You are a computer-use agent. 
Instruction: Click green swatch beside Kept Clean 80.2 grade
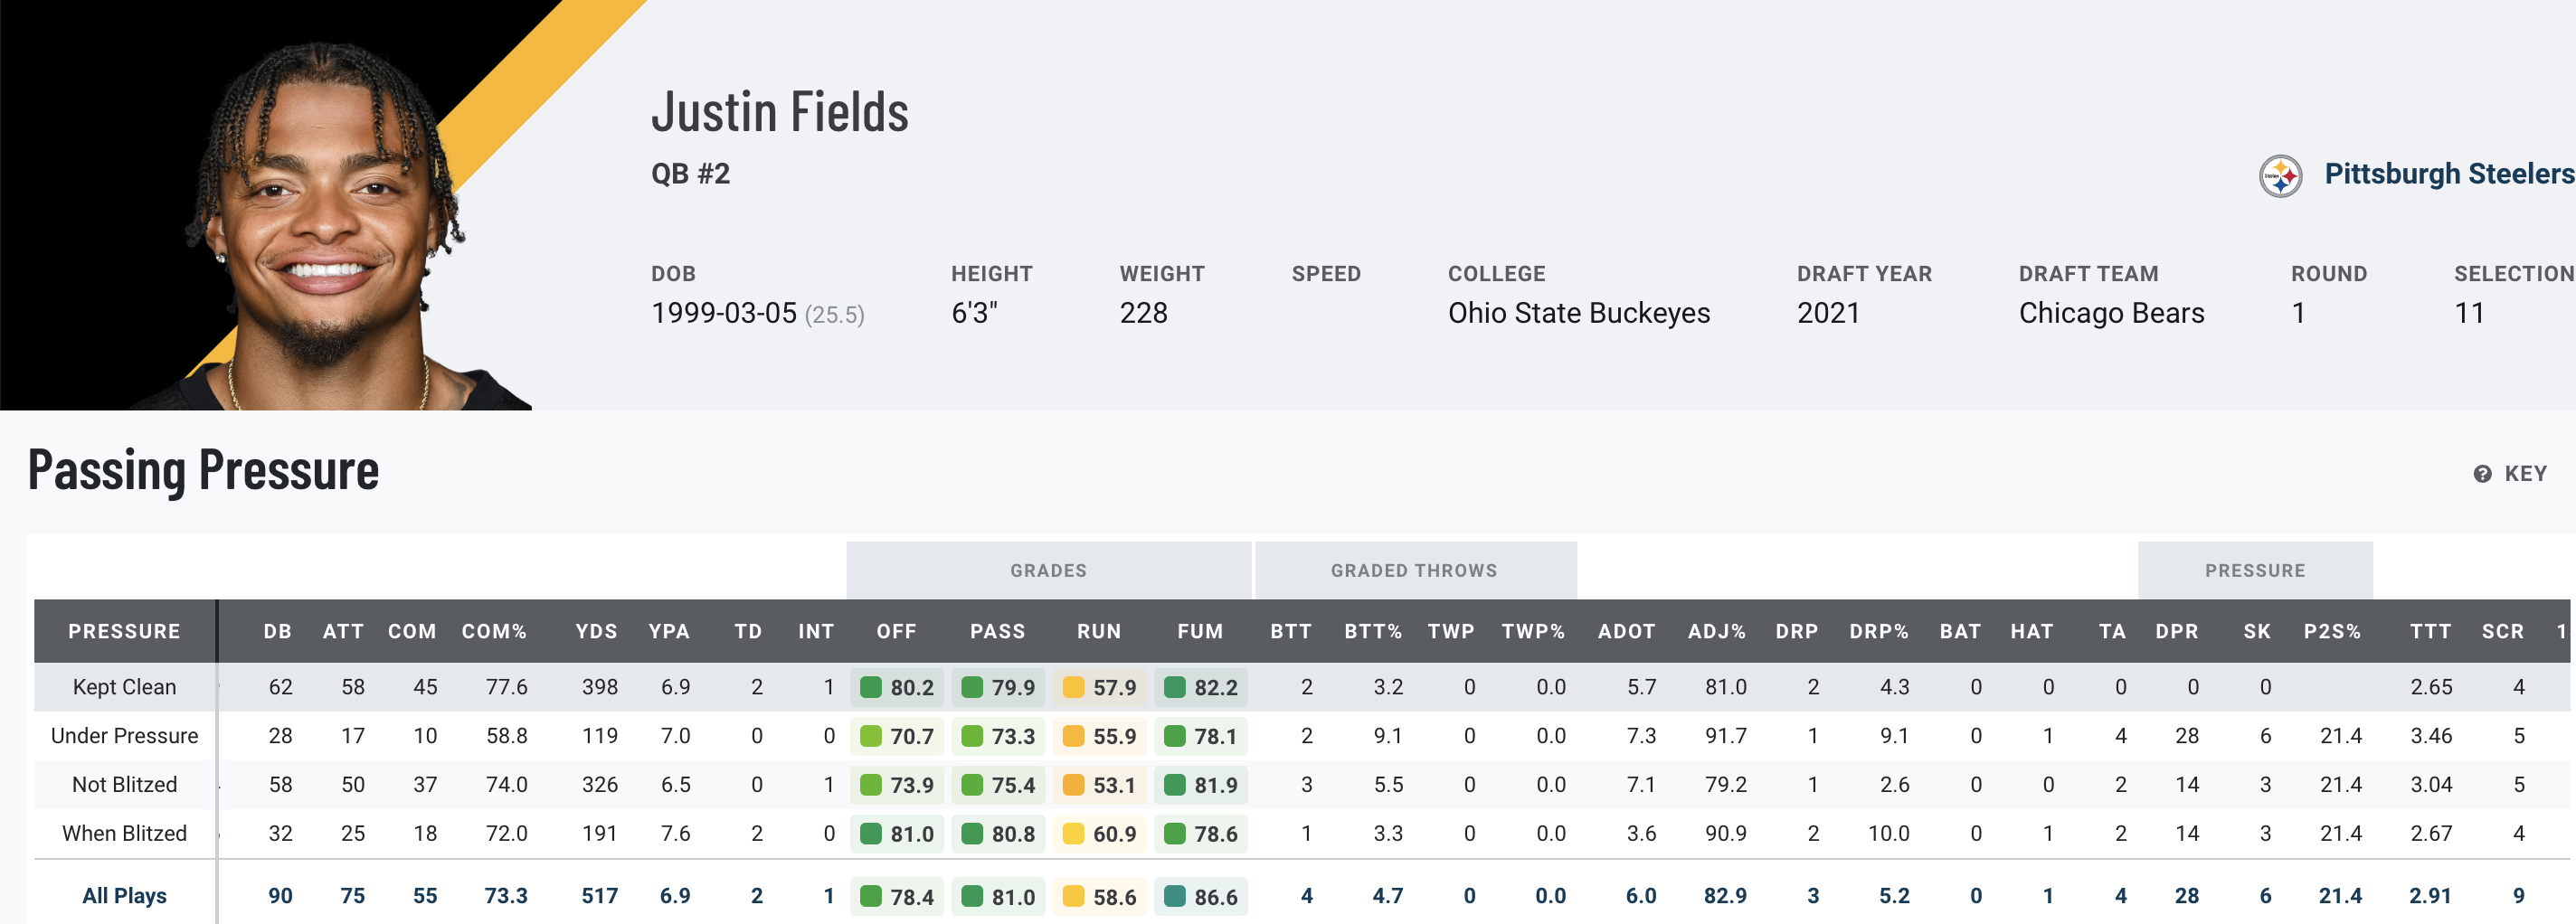(871, 687)
